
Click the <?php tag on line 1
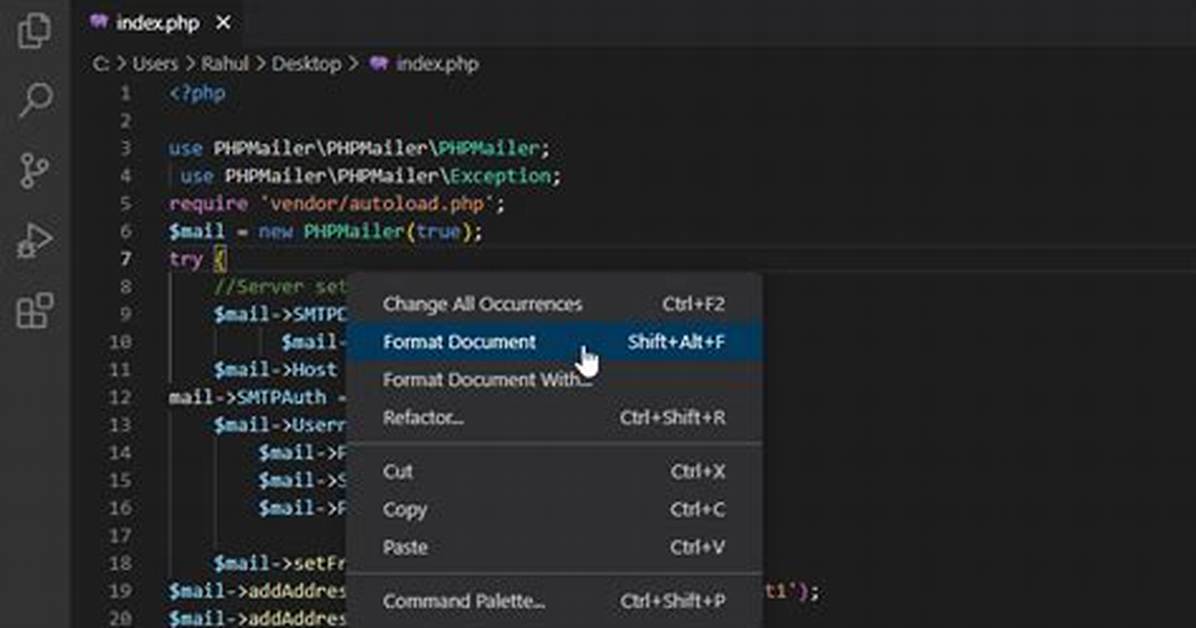pos(197,94)
